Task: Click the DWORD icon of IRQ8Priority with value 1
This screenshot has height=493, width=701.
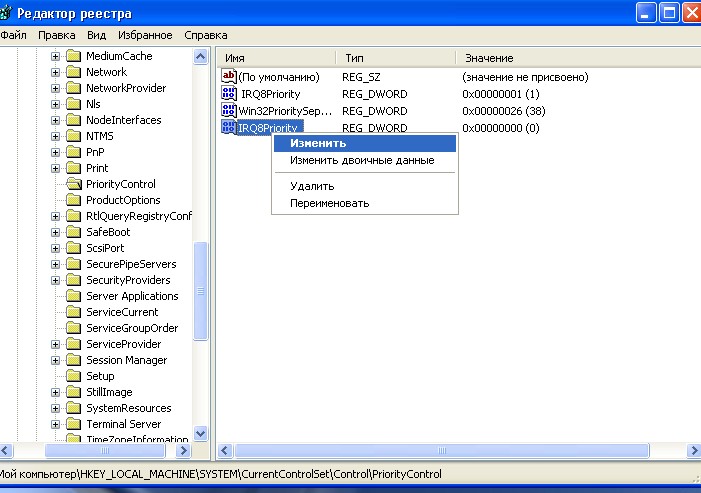Action: pos(228,93)
